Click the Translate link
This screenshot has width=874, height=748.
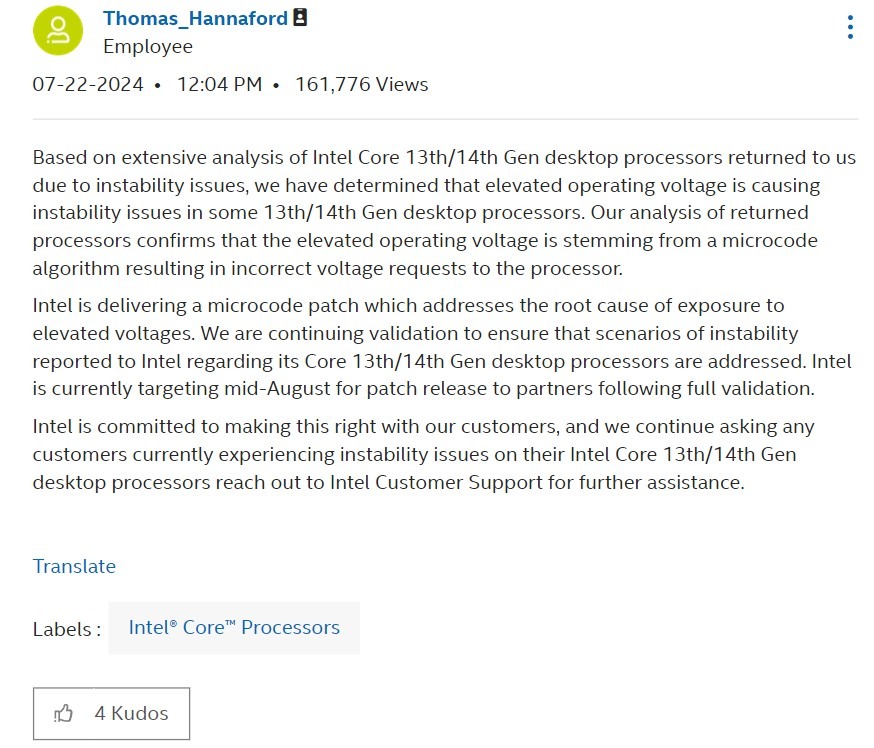[74, 566]
